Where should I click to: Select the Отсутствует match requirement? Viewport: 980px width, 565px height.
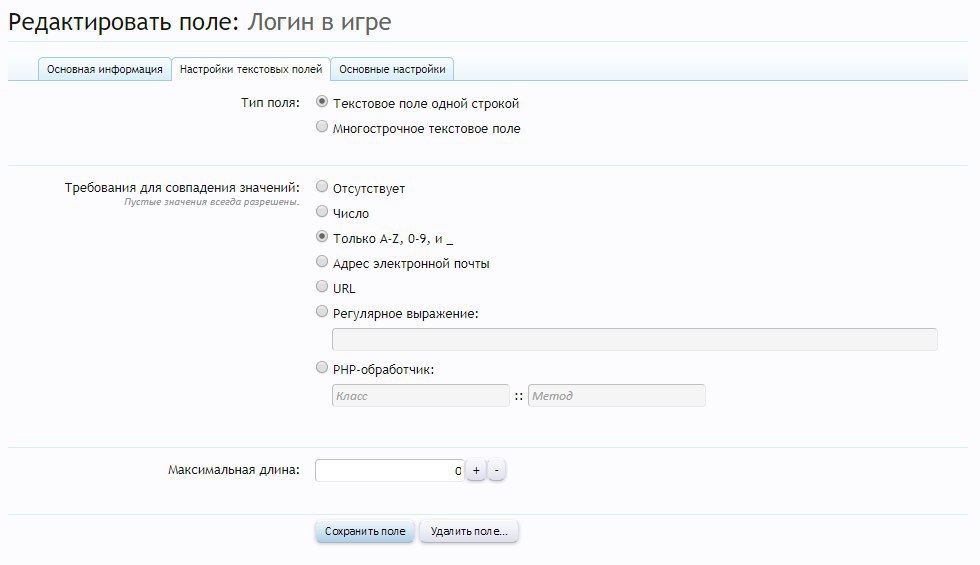(322, 187)
